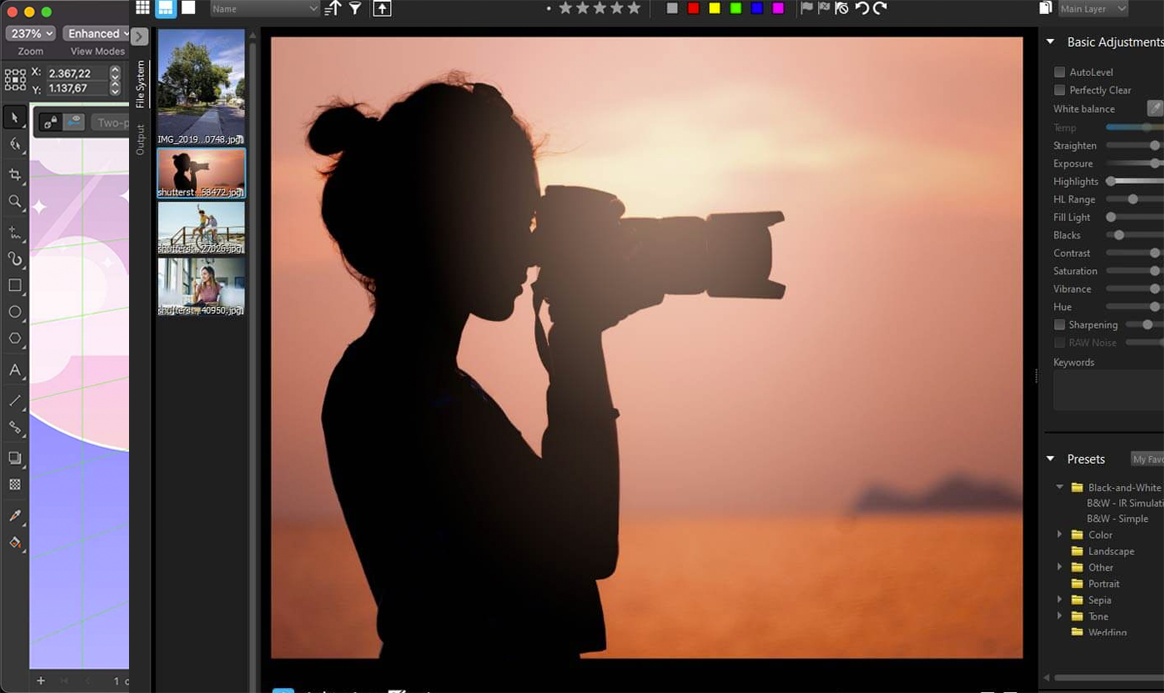
Task: Toggle the eye preview button in property bar
Action: pyautogui.click(x=73, y=122)
